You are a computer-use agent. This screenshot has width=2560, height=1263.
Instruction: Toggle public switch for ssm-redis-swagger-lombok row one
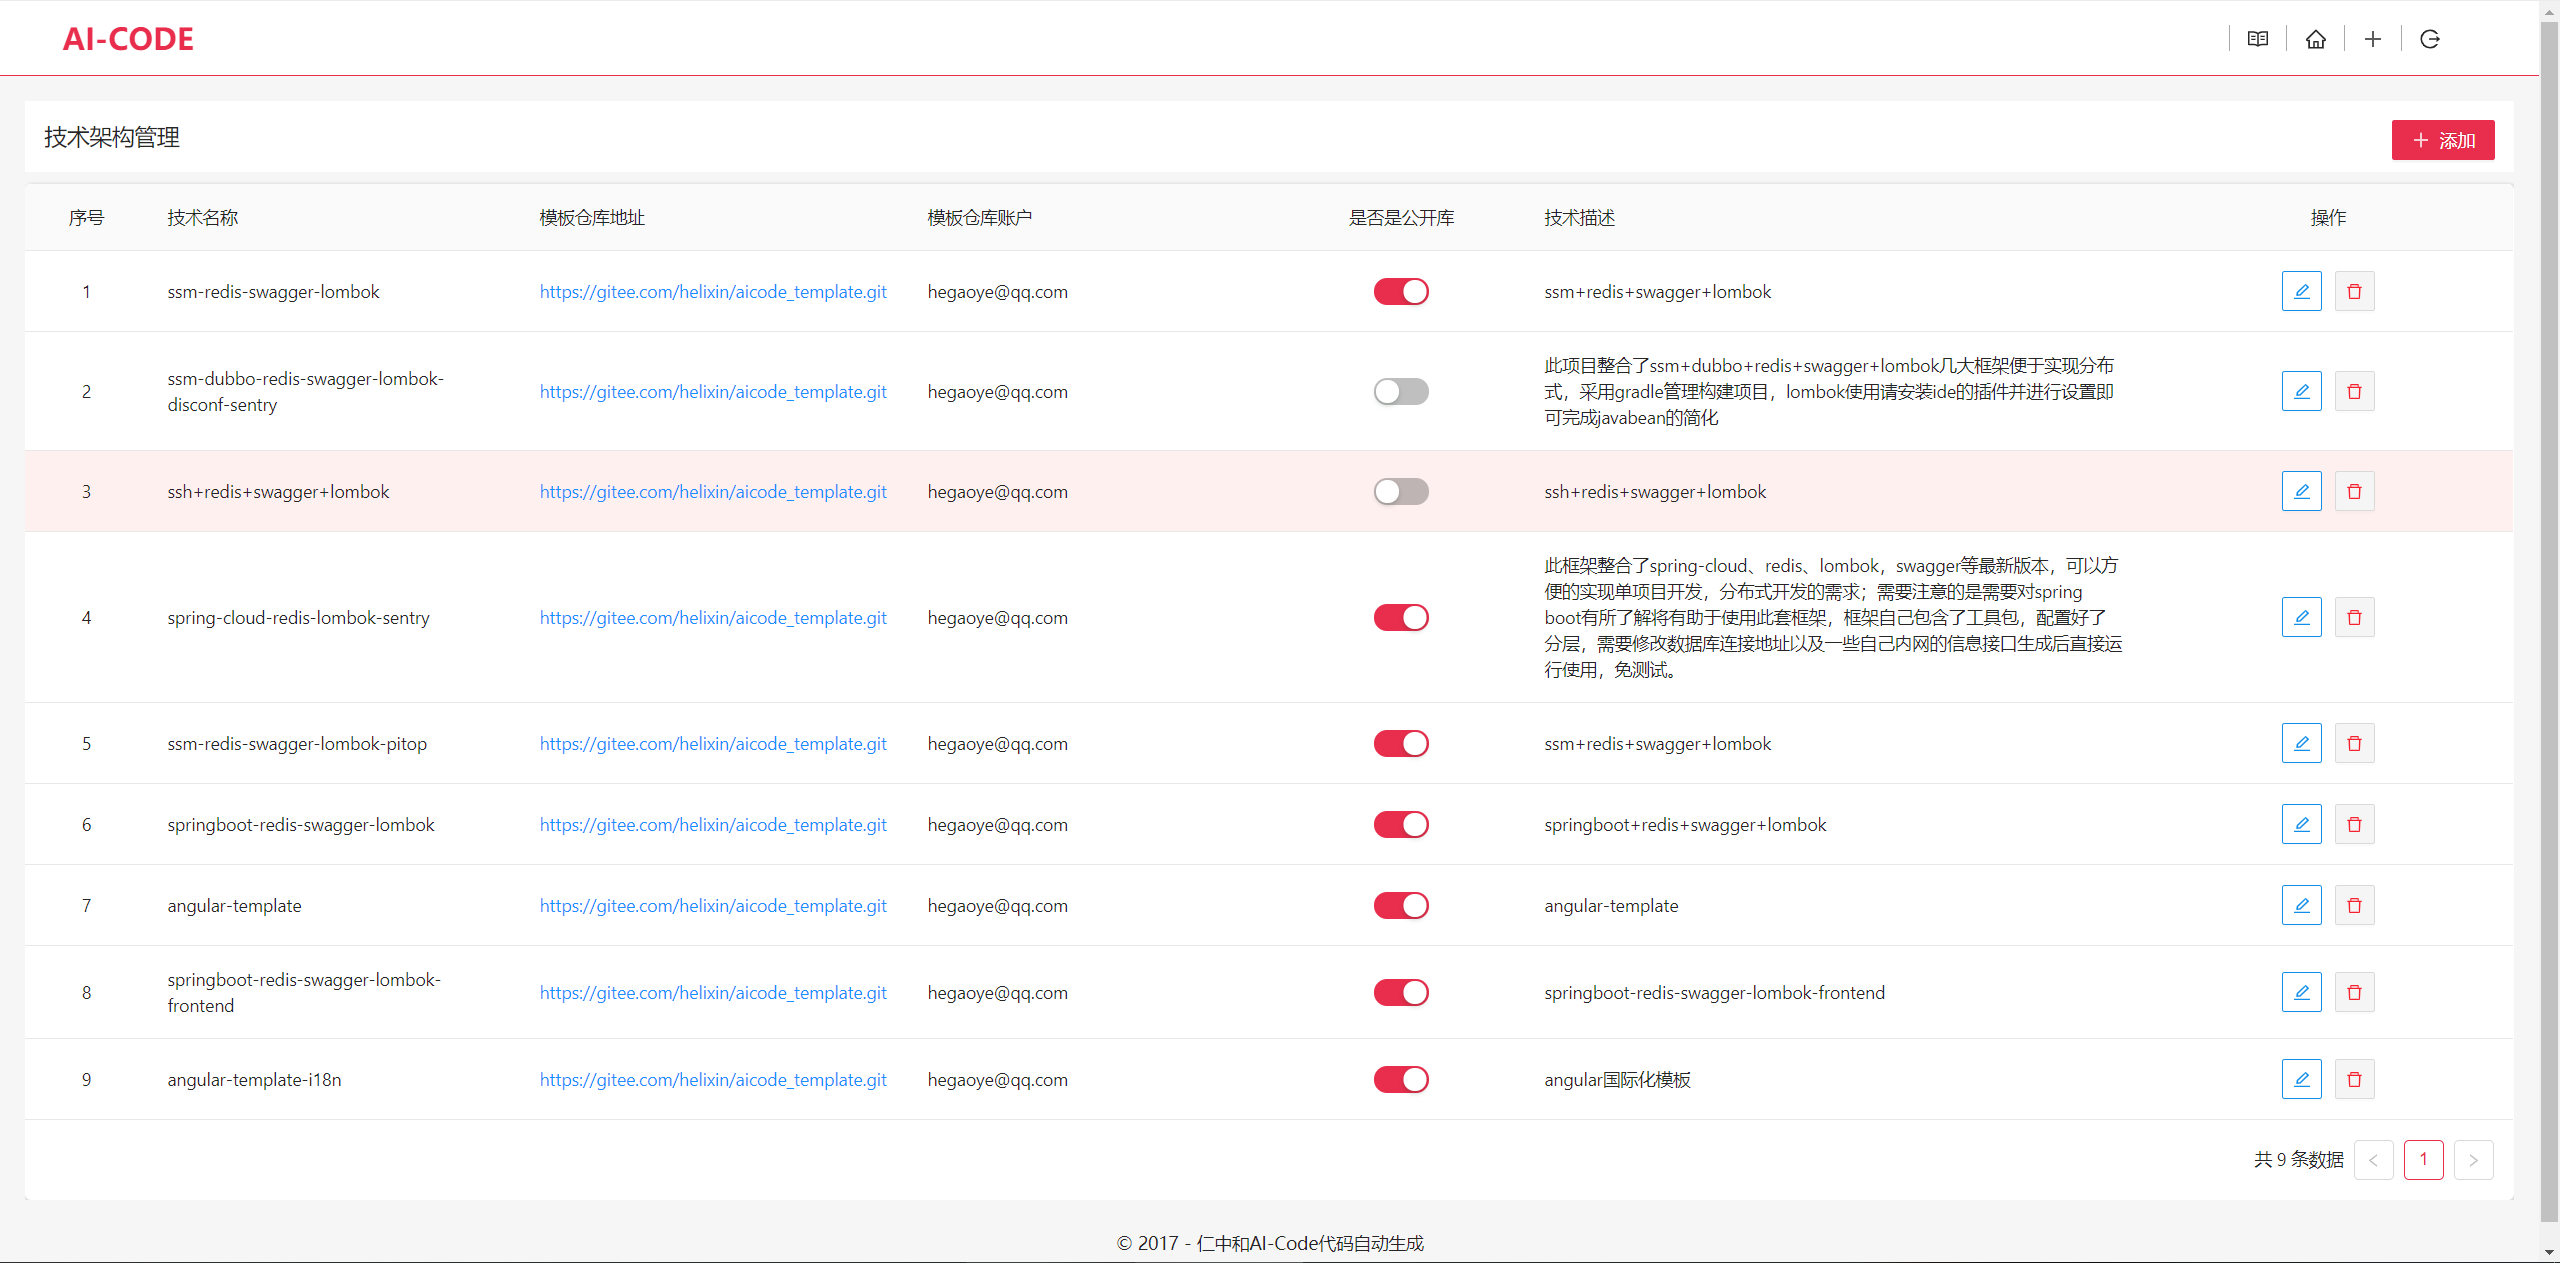click(1400, 291)
